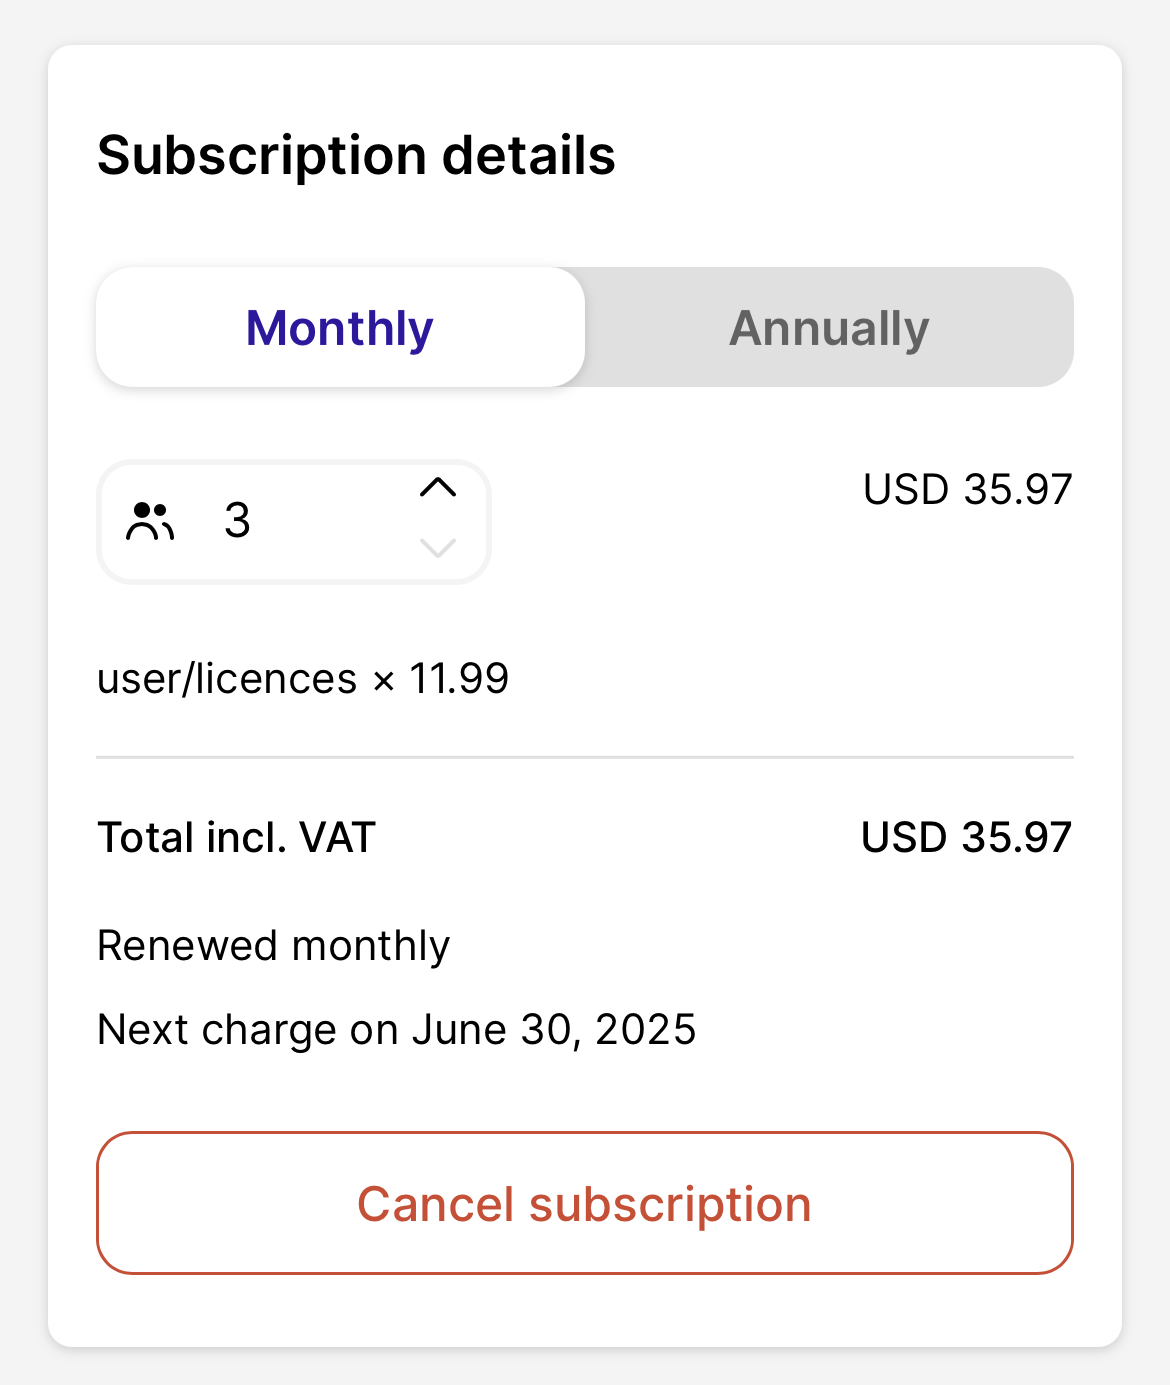Click the user/licences × 11.99 text

[302, 679]
